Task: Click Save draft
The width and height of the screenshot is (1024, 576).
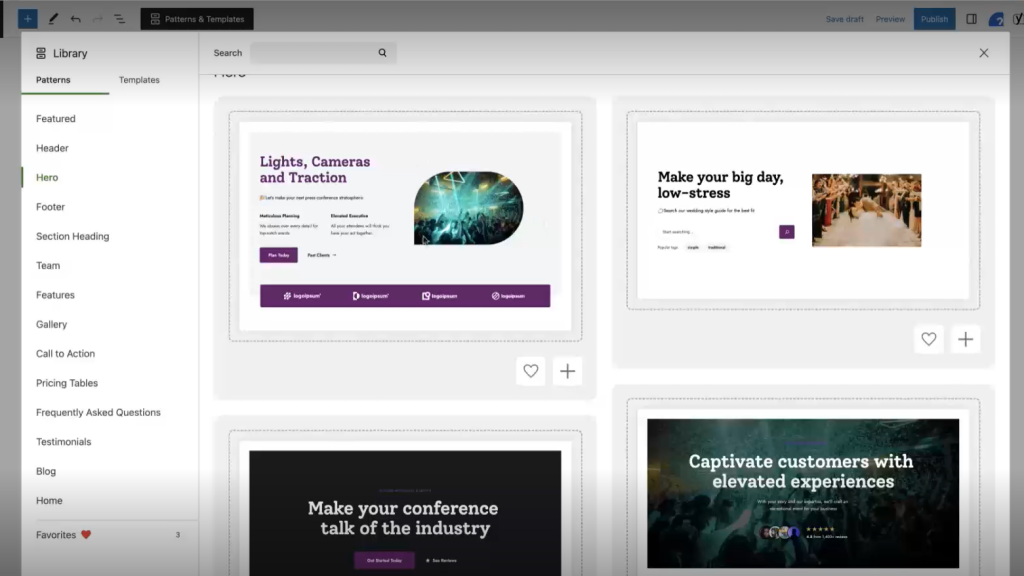Action: (x=844, y=19)
